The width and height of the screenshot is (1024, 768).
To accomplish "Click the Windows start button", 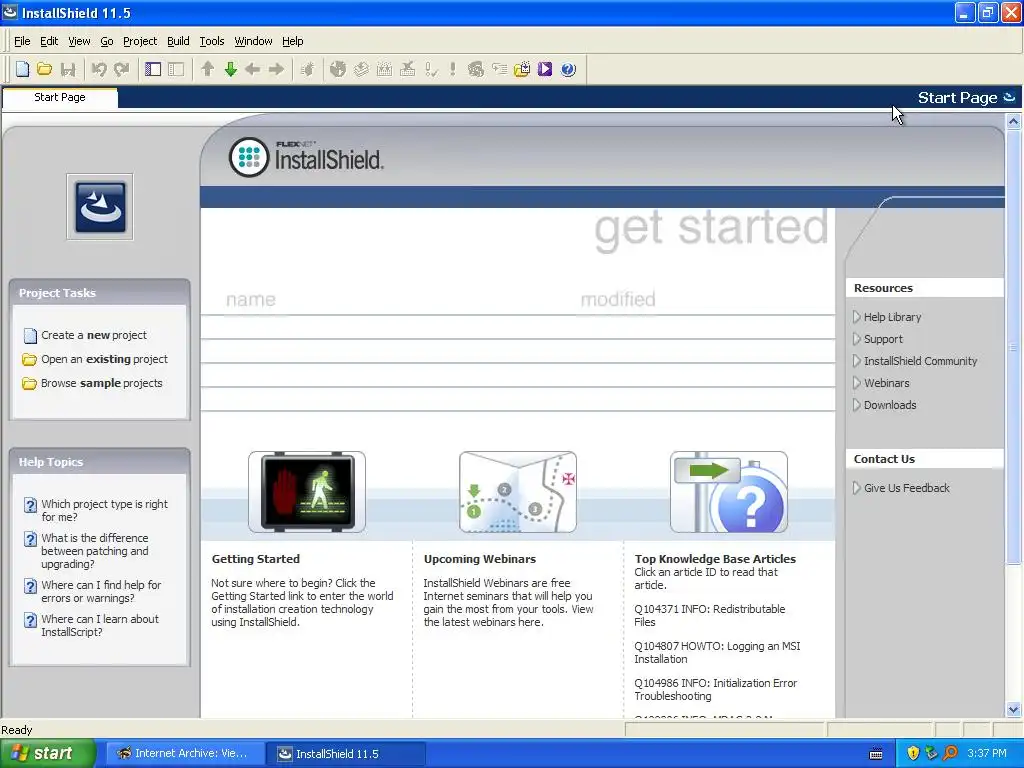I will tap(48, 754).
